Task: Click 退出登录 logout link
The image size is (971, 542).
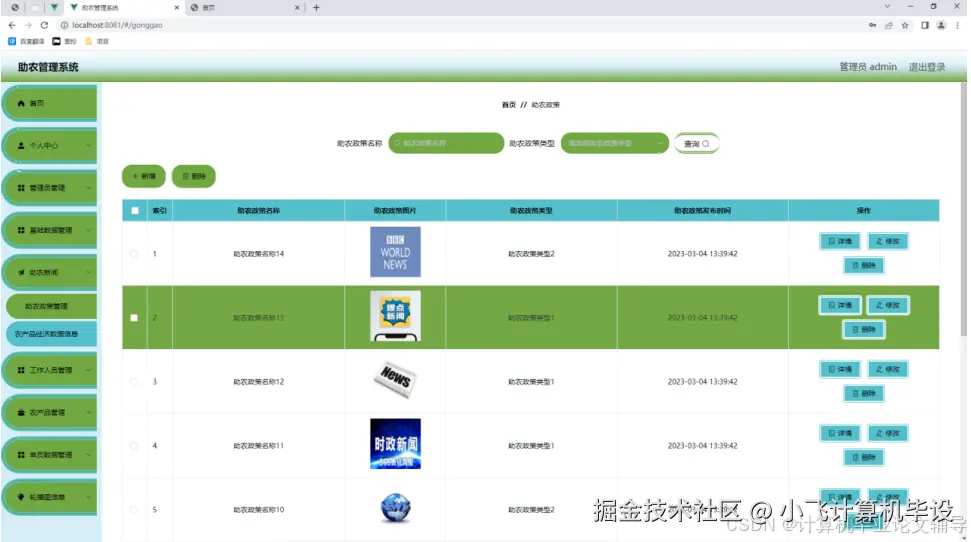Action: [x=926, y=67]
